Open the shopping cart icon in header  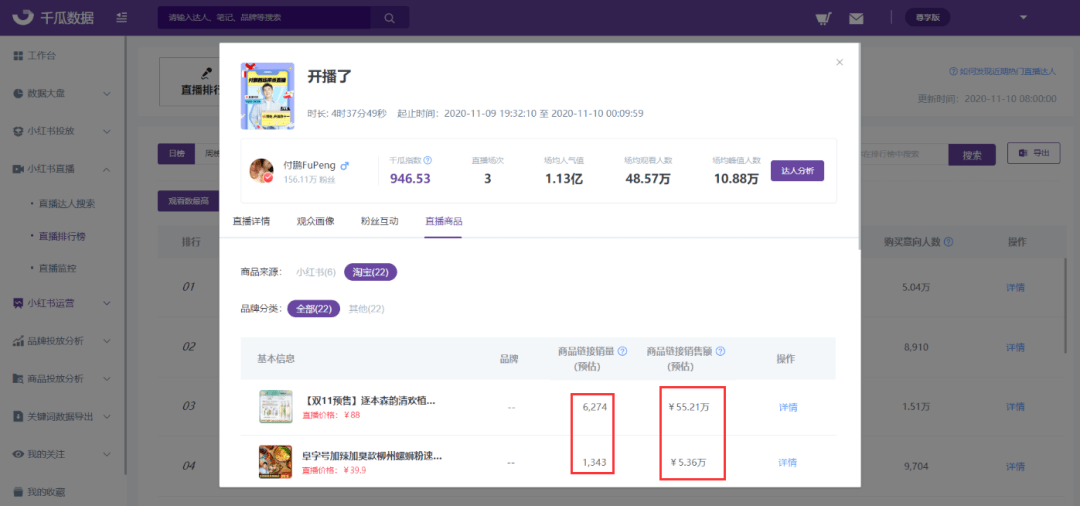(823, 18)
